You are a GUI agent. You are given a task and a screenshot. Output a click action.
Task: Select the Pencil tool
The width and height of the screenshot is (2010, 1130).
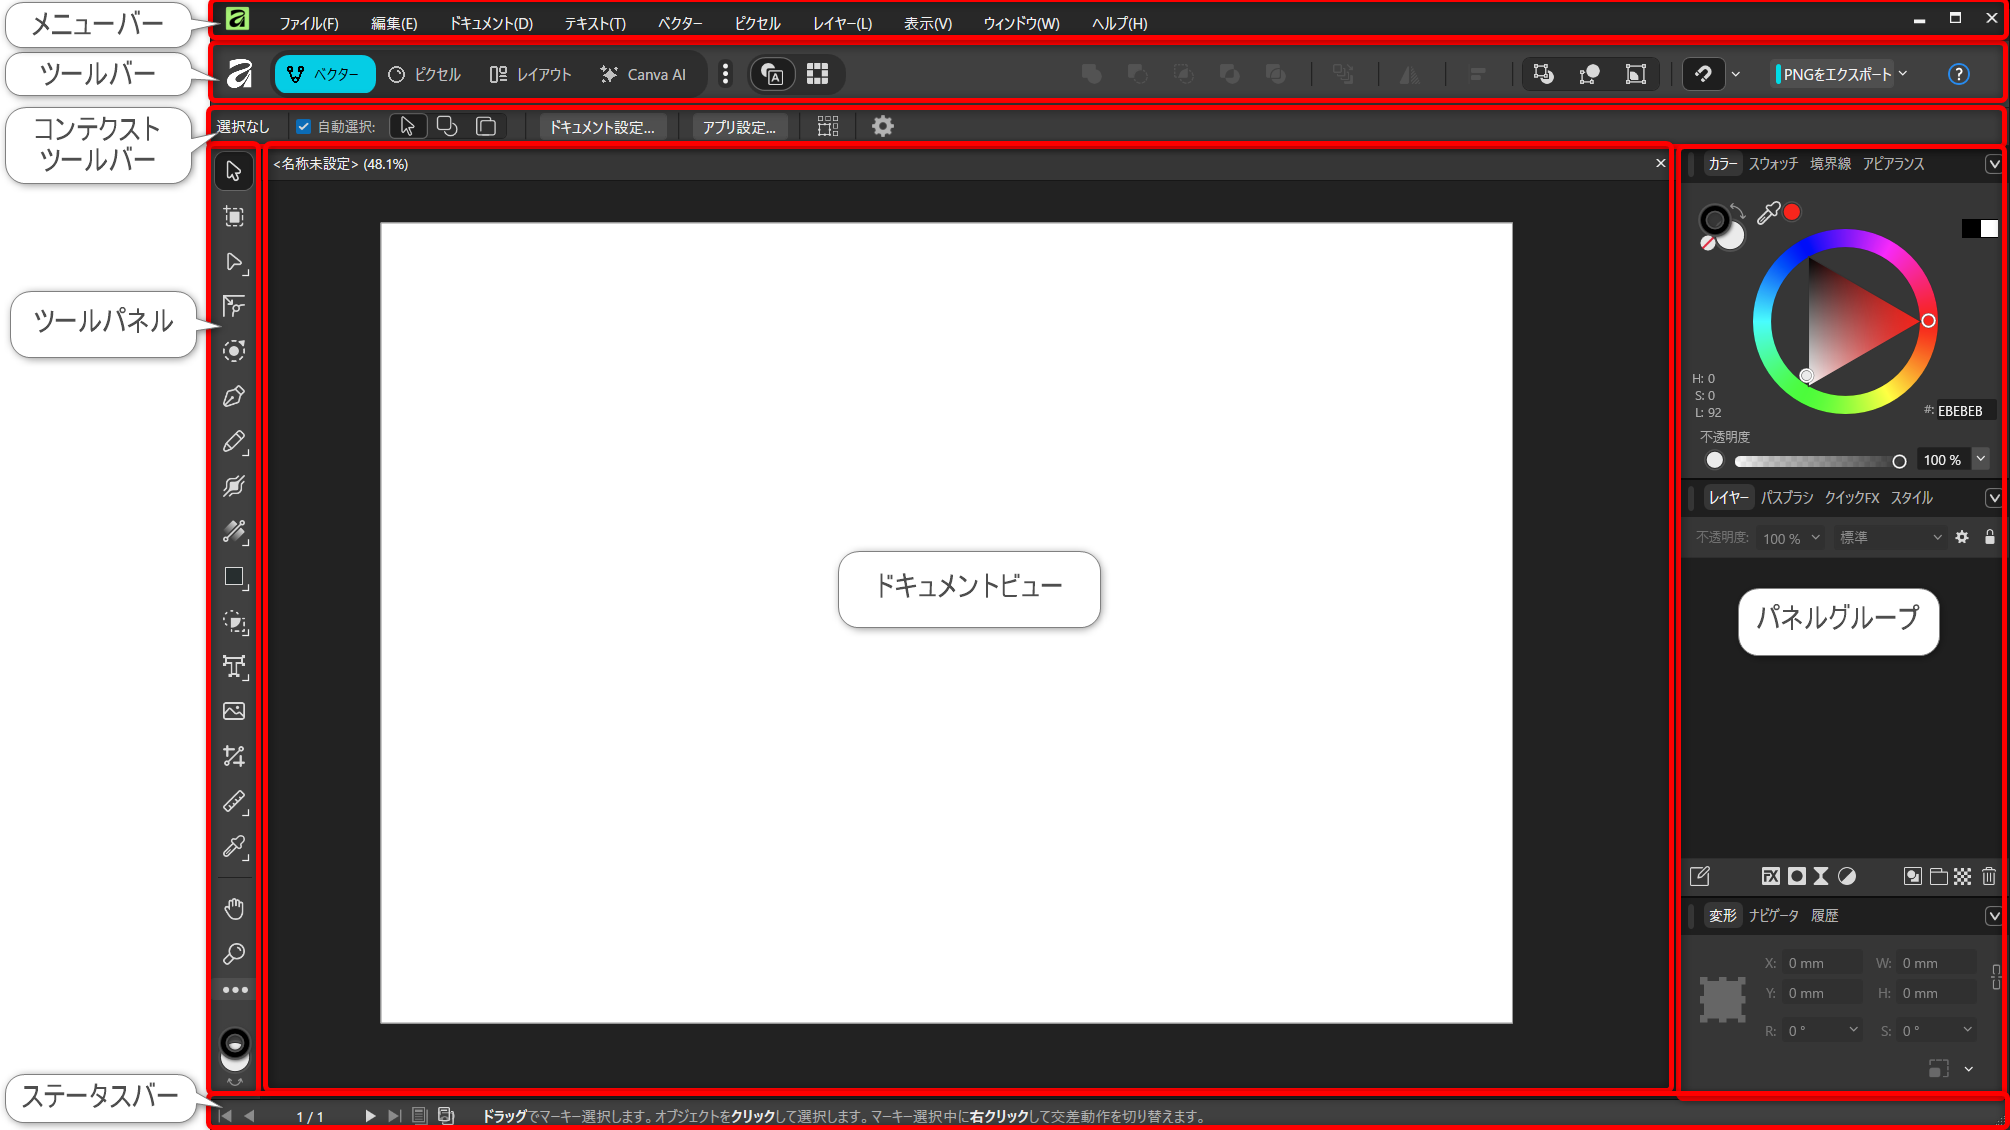(x=234, y=441)
